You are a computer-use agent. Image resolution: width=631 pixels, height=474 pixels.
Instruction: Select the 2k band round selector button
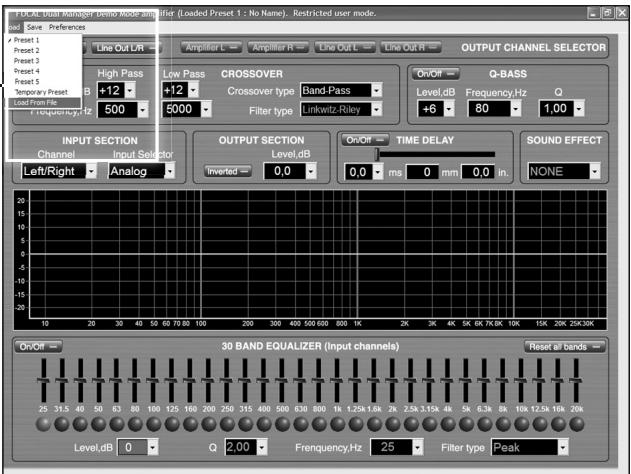click(x=393, y=424)
